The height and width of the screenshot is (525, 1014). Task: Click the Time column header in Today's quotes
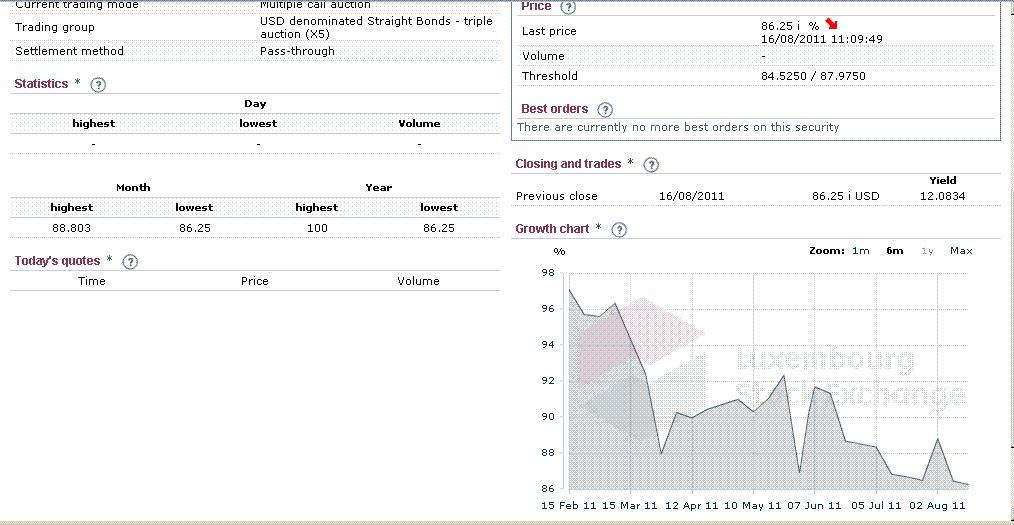point(92,281)
